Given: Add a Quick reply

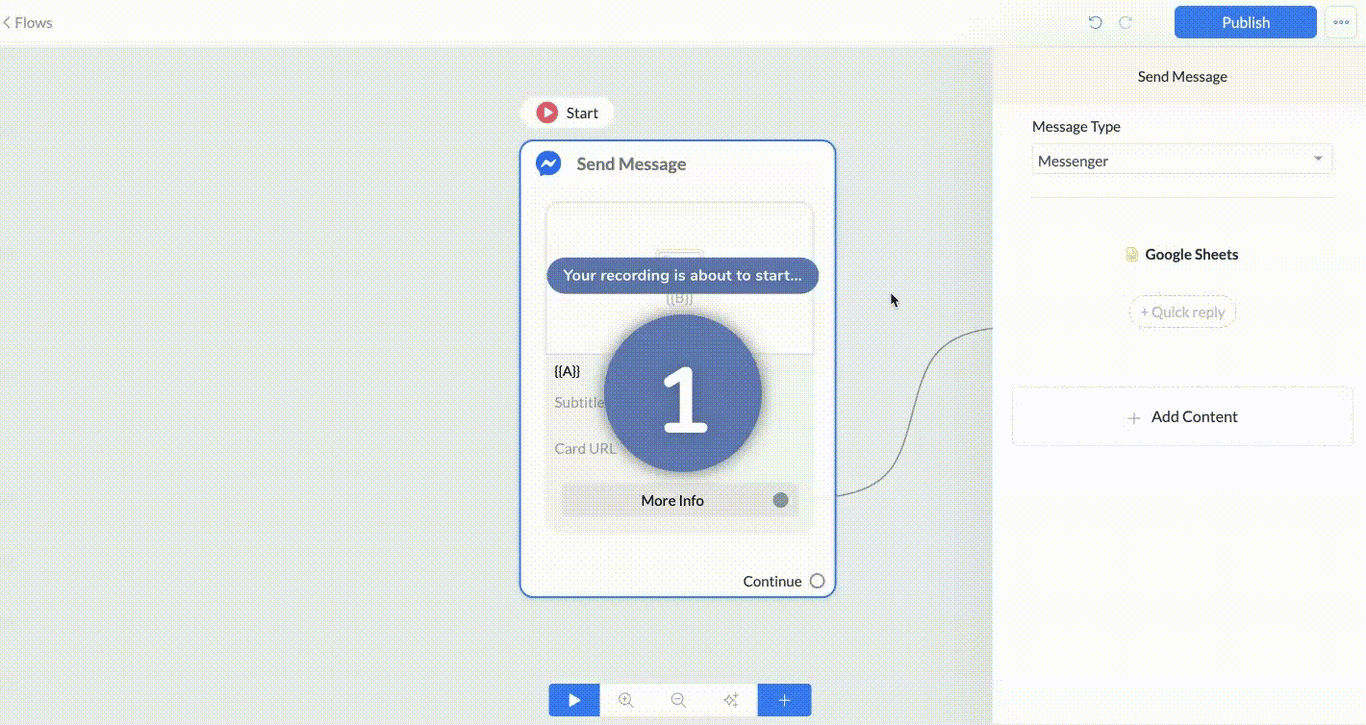Looking at the screenshot, I should tap(1182, 311).
